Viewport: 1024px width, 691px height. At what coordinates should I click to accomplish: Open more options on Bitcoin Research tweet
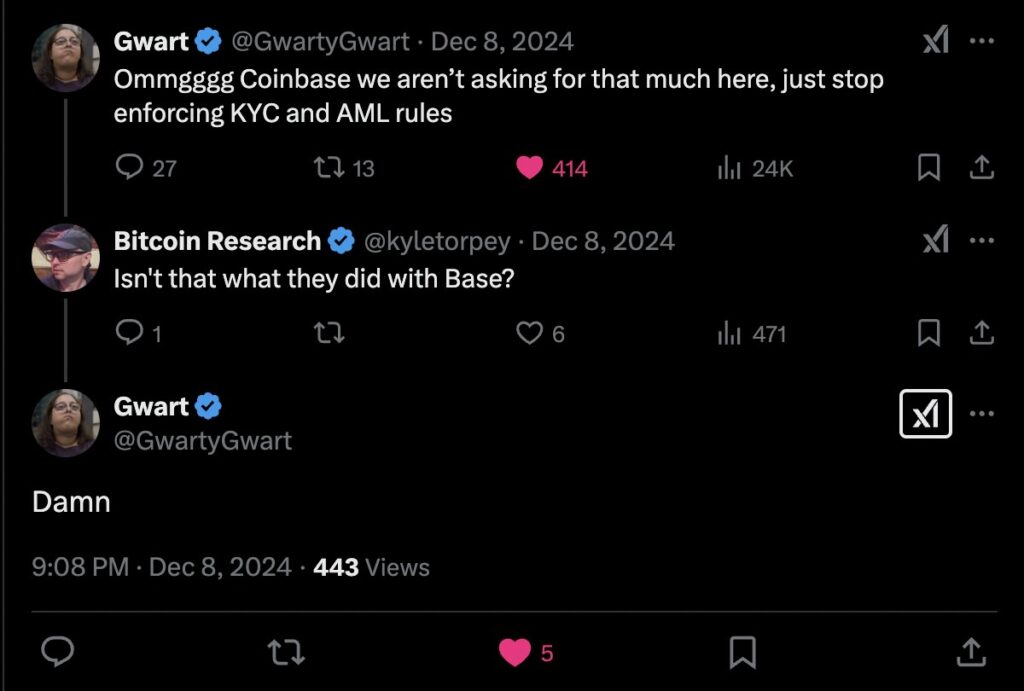982,240
